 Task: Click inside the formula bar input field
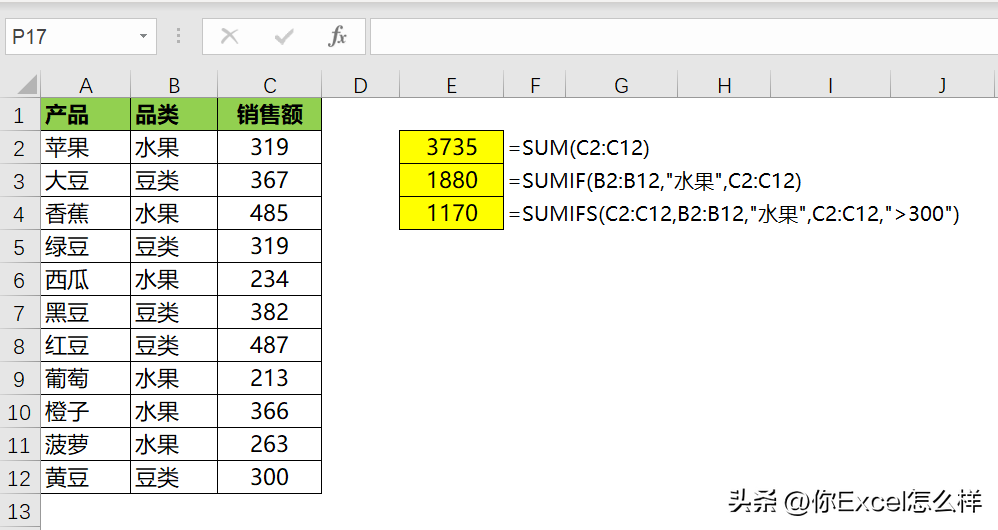pyautogui.click(x=680, y=37)
